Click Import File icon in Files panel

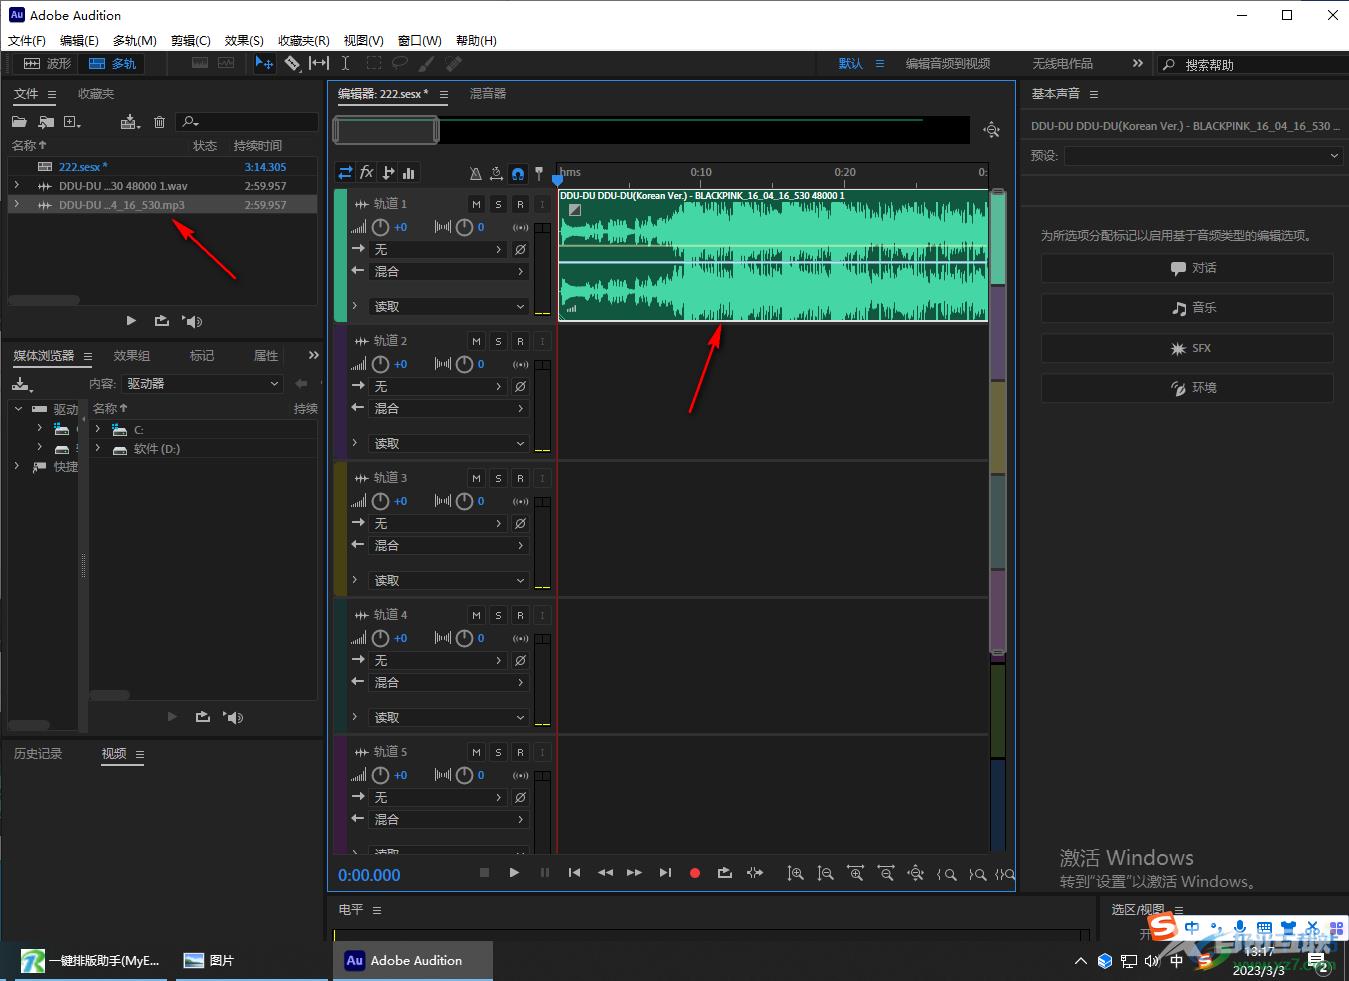point(46,122)
